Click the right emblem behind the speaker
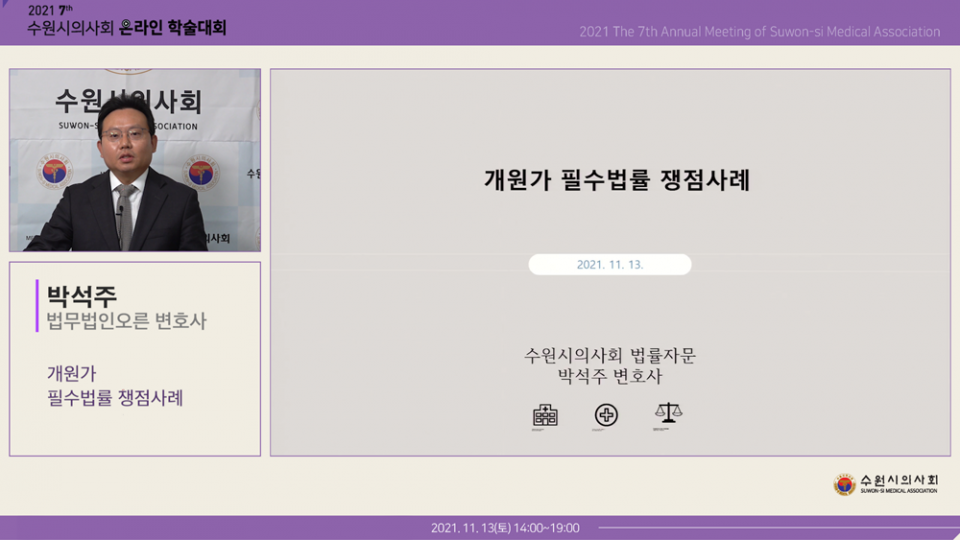The height and width of the screenshot is (540, 960). pyautogui.click(x=201, y=172)
